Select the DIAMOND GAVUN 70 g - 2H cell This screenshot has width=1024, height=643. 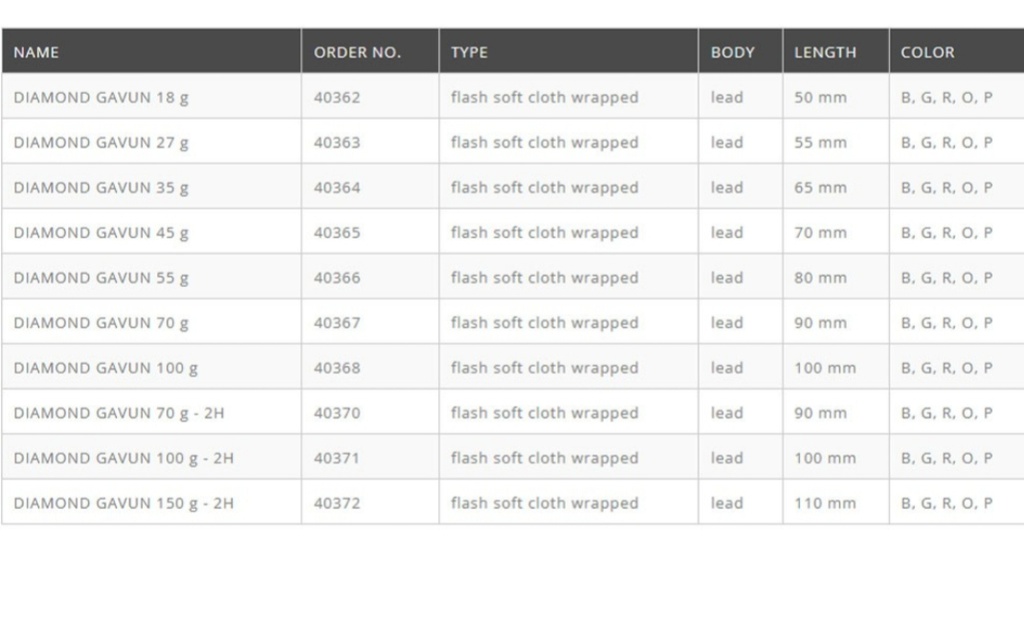point(119,413)
